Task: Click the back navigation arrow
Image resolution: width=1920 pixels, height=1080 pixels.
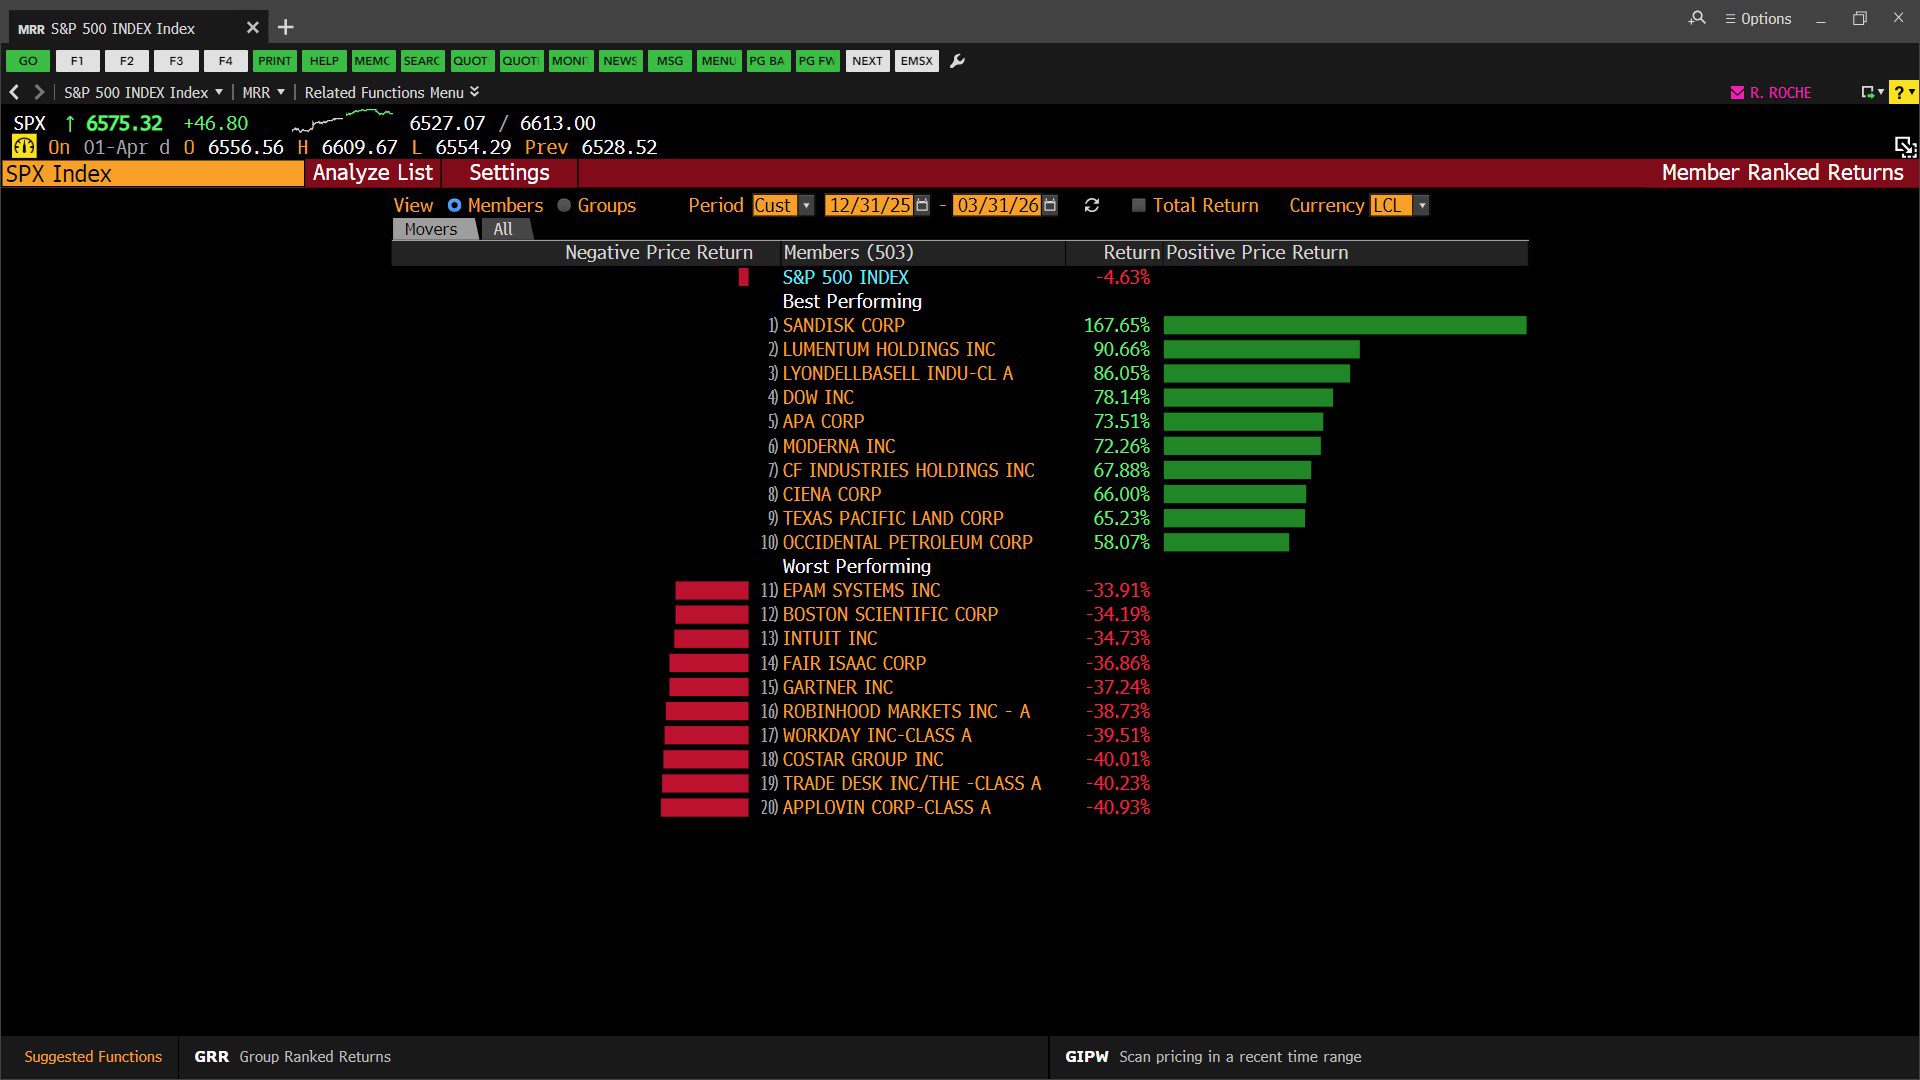Action: point(15,92)
